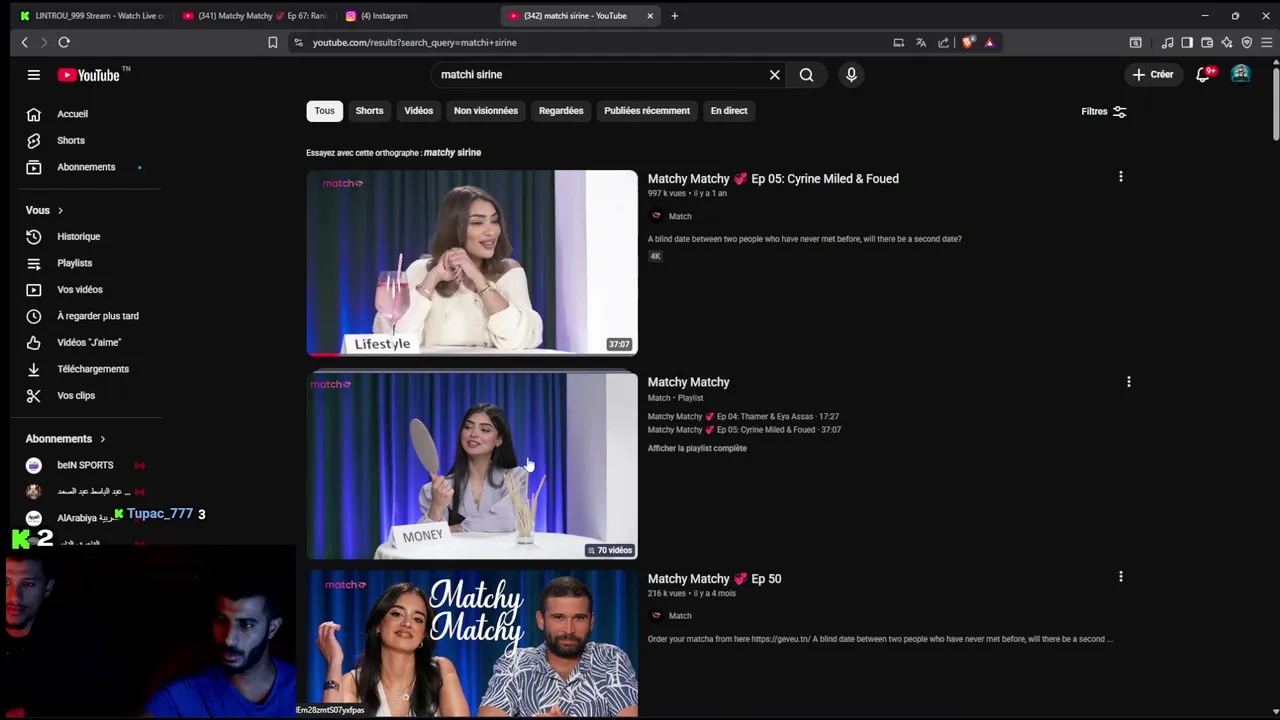The height and width of the screenshot is (720, 1280).
Task: Open the Ep 05 Lifestyle video thumbnail
Action: click(x=471, y=263)
